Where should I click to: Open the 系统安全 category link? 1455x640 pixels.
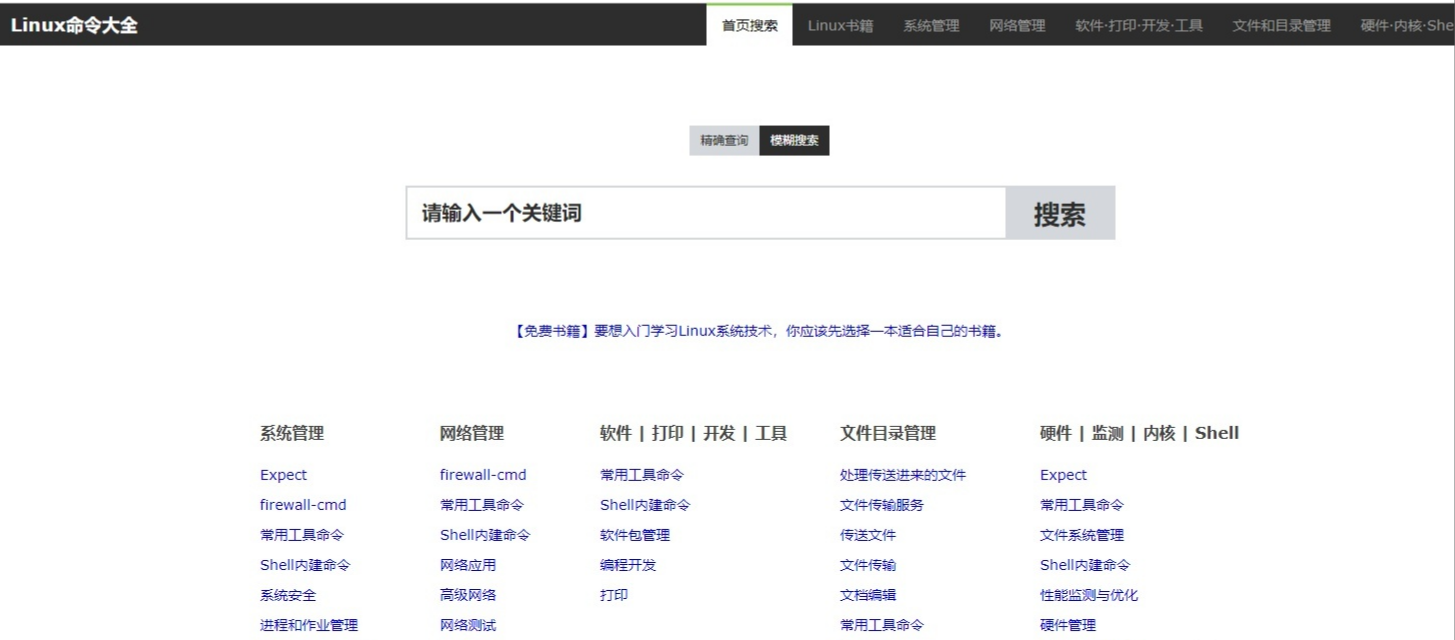(x=288, y=595)
